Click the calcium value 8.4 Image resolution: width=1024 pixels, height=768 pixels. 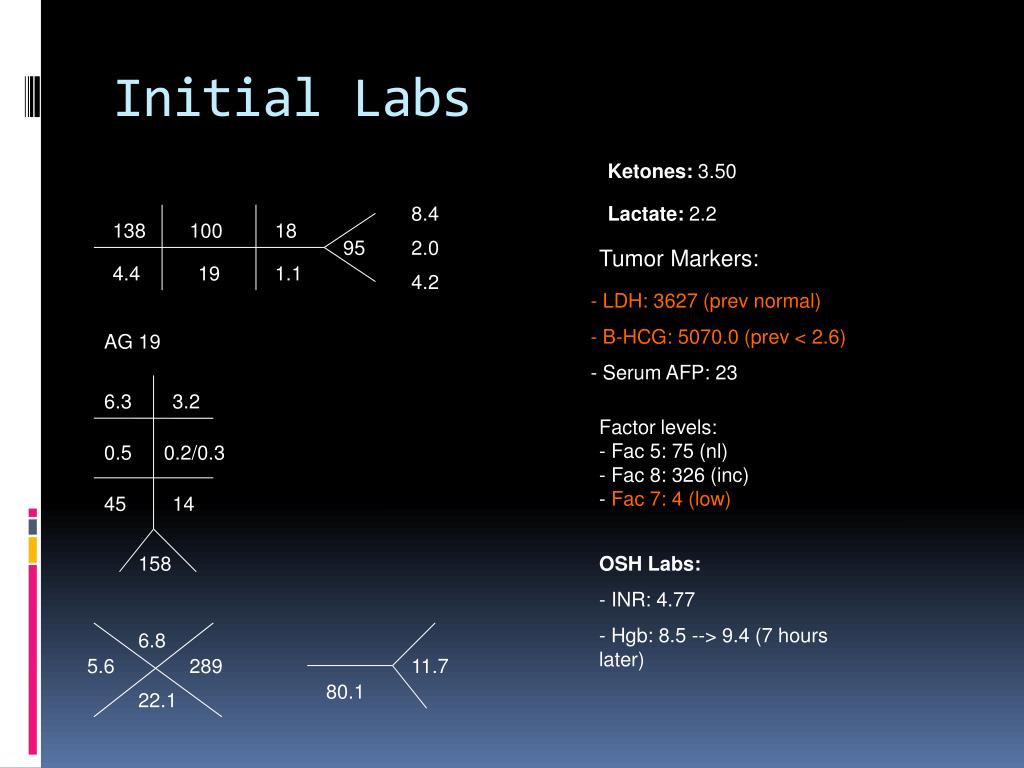click(424, 214)
